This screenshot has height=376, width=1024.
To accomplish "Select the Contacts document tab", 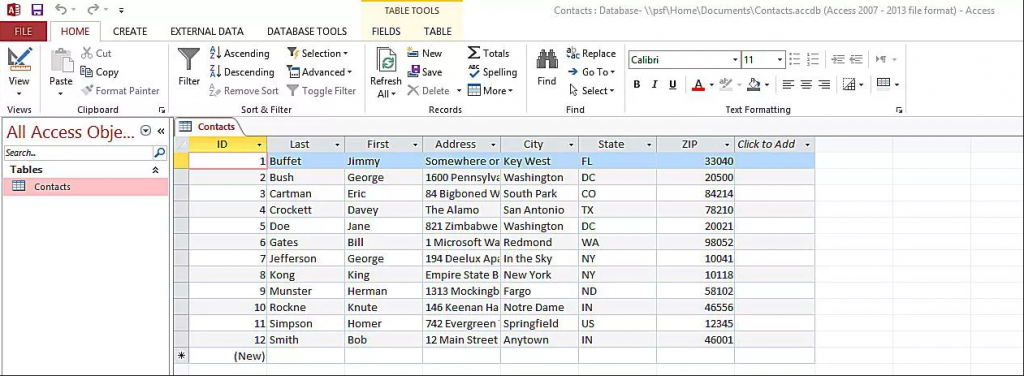I will pyautogui.click(x=209, y=127).
